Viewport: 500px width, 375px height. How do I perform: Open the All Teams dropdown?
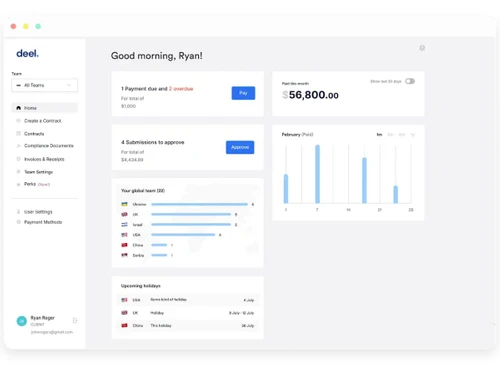(45, 85)
